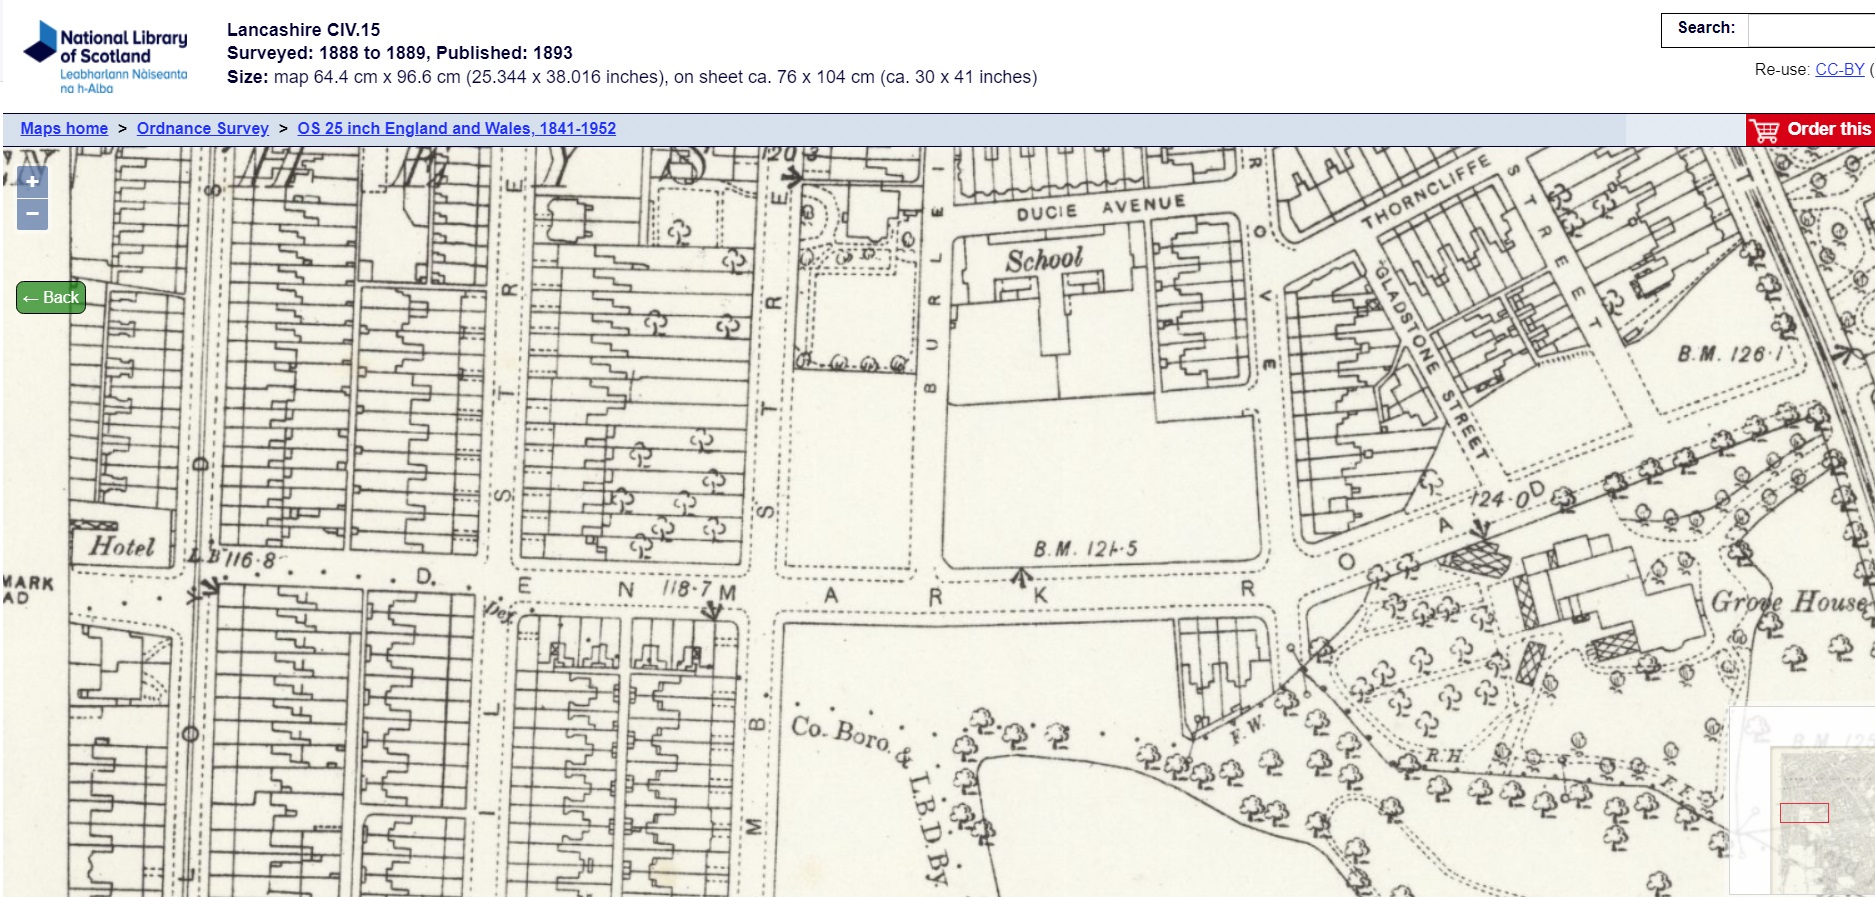Screen dimensions: 1875x897
Task: Click the Lancashire CIV.15 title text
Action: pyautogui.click(x=303, y=30)
